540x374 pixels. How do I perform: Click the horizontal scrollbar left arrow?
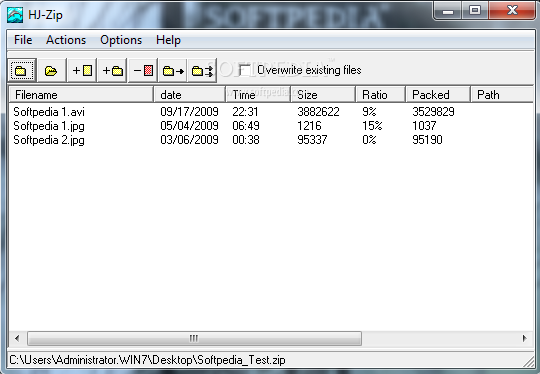point(17,339)
